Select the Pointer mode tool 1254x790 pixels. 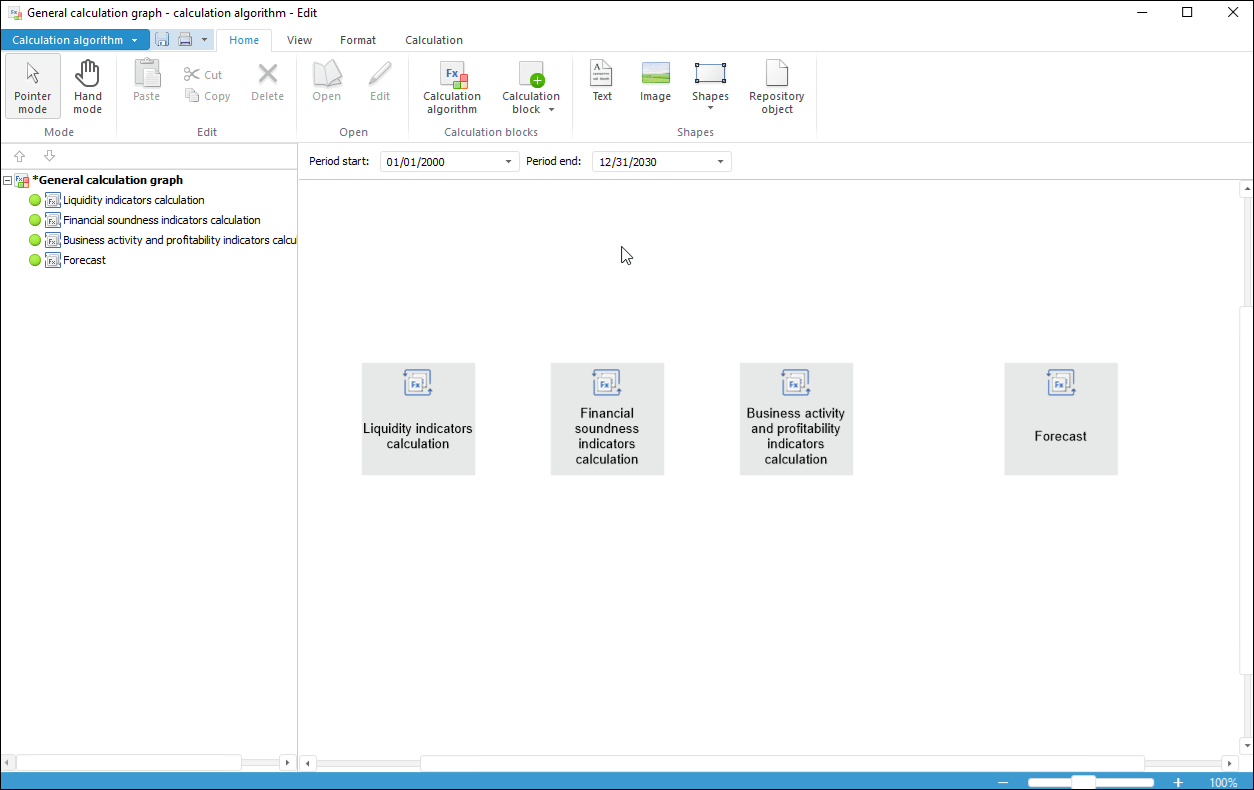(x=33, y=86)
